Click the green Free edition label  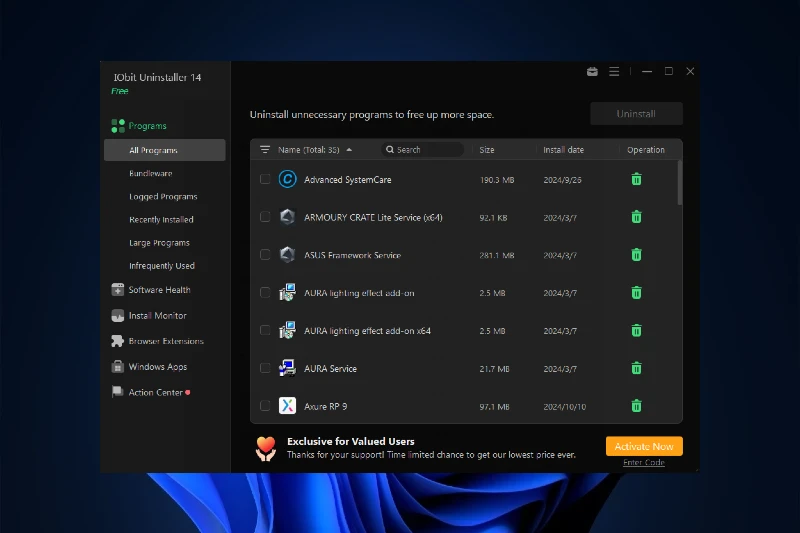click(120, 91)
